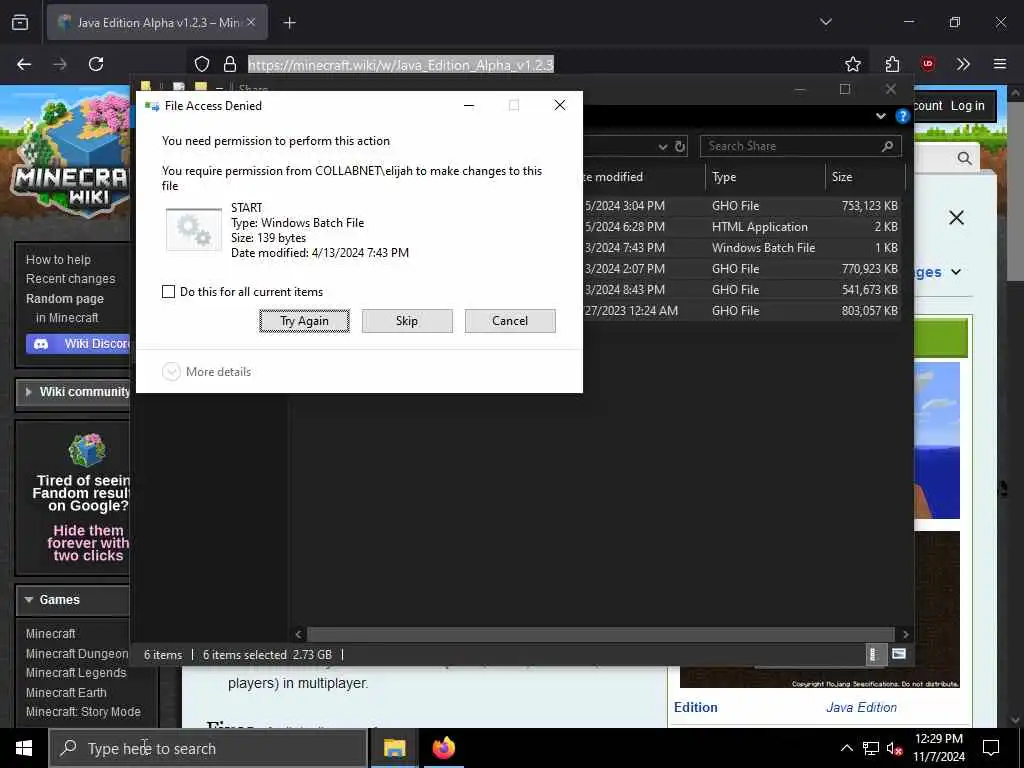Open 'How to help' wiki link
Image resolution: width=1024 pixels, height=768 pixels.
[x=58, y=260]
